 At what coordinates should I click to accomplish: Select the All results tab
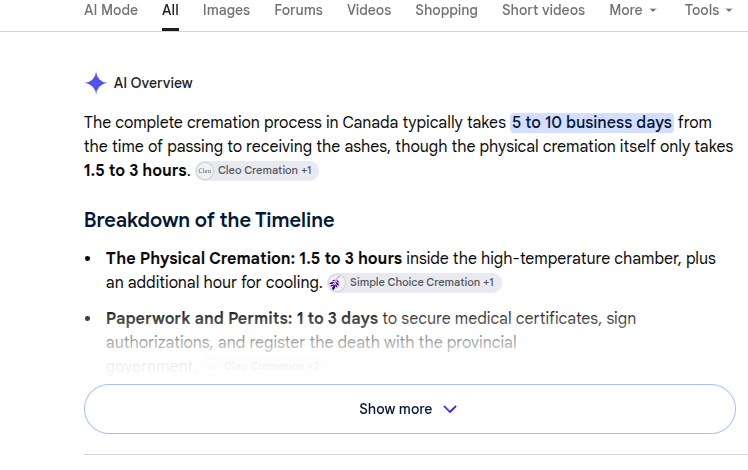coord(170,10)
